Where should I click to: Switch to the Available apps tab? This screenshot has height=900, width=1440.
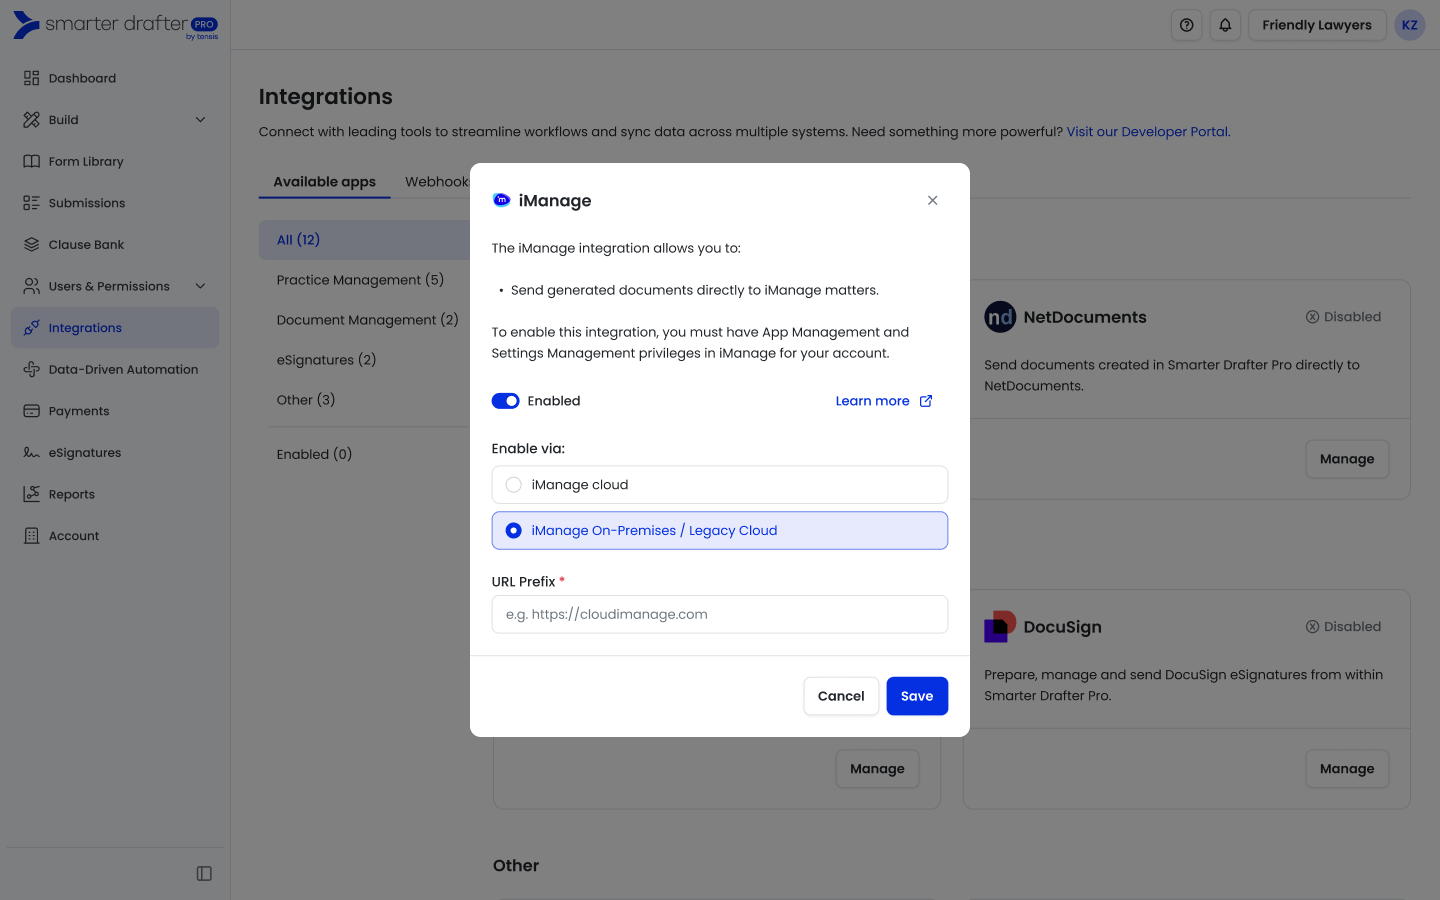point(324,182)
